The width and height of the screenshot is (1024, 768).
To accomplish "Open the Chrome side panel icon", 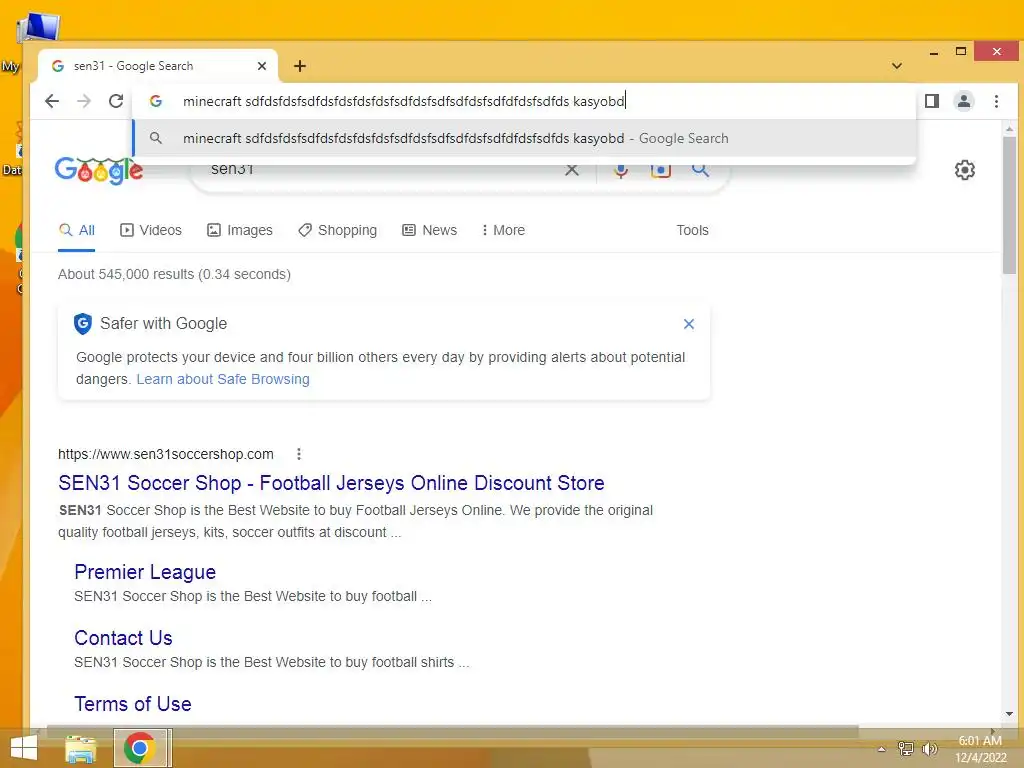I will [932, 101].
